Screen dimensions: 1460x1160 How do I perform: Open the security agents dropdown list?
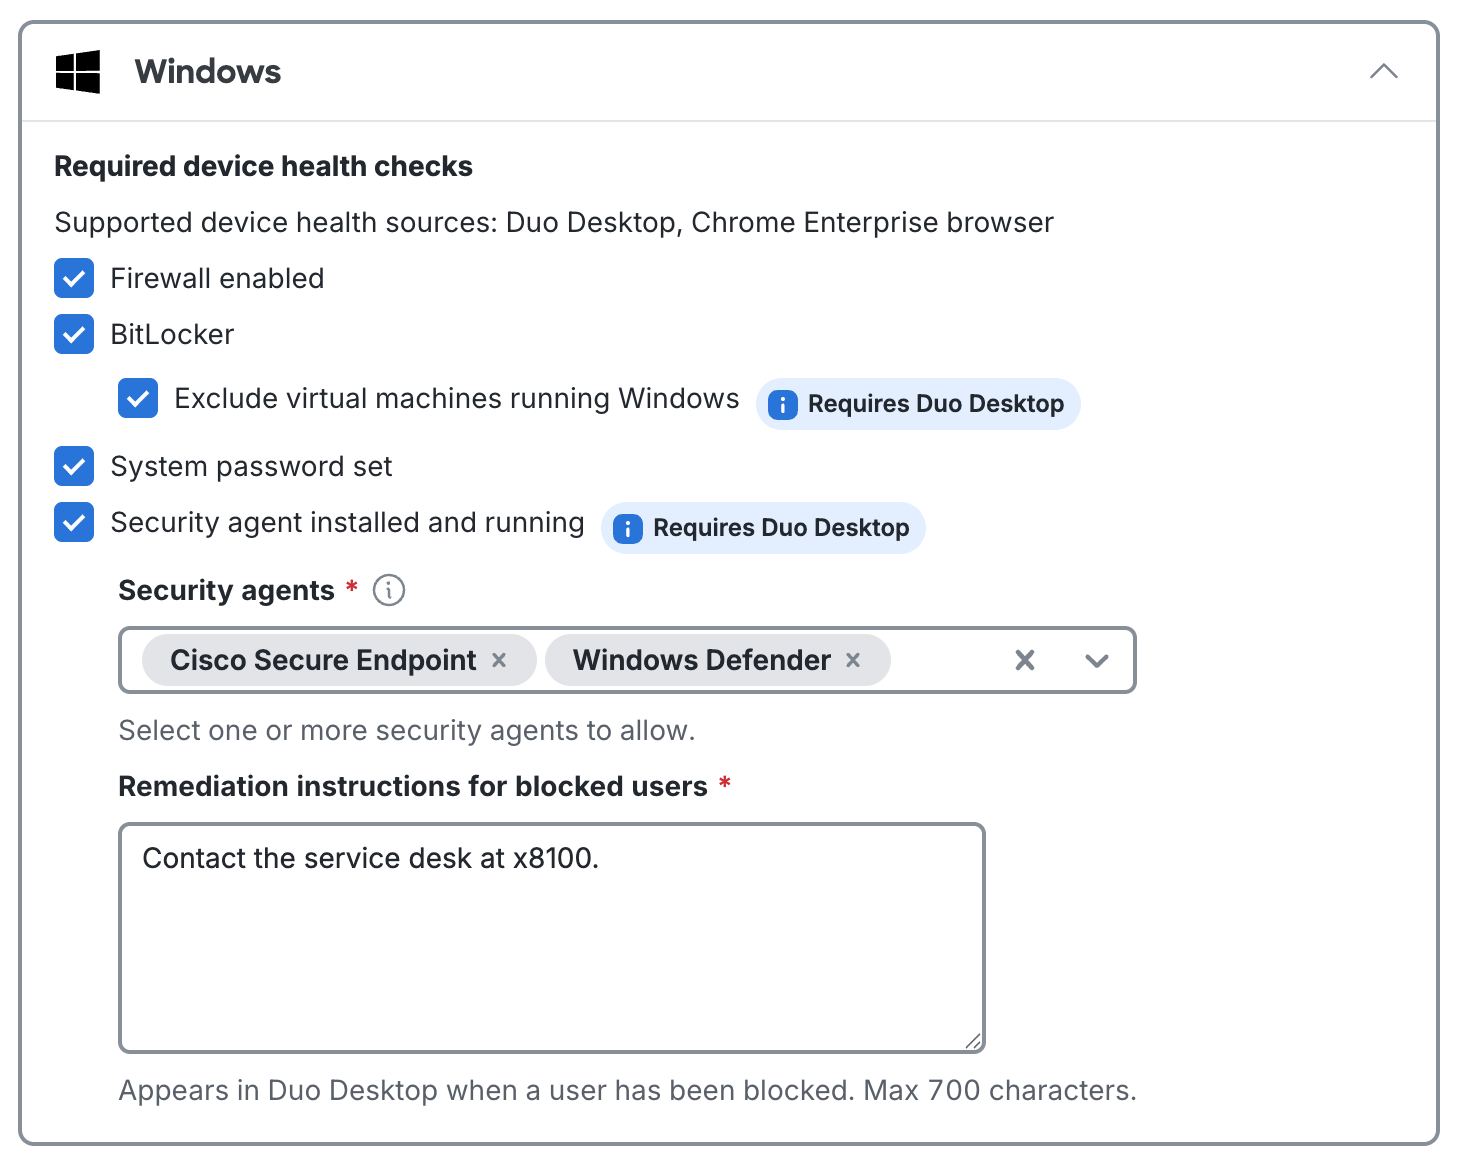(x=1096, y=660)
